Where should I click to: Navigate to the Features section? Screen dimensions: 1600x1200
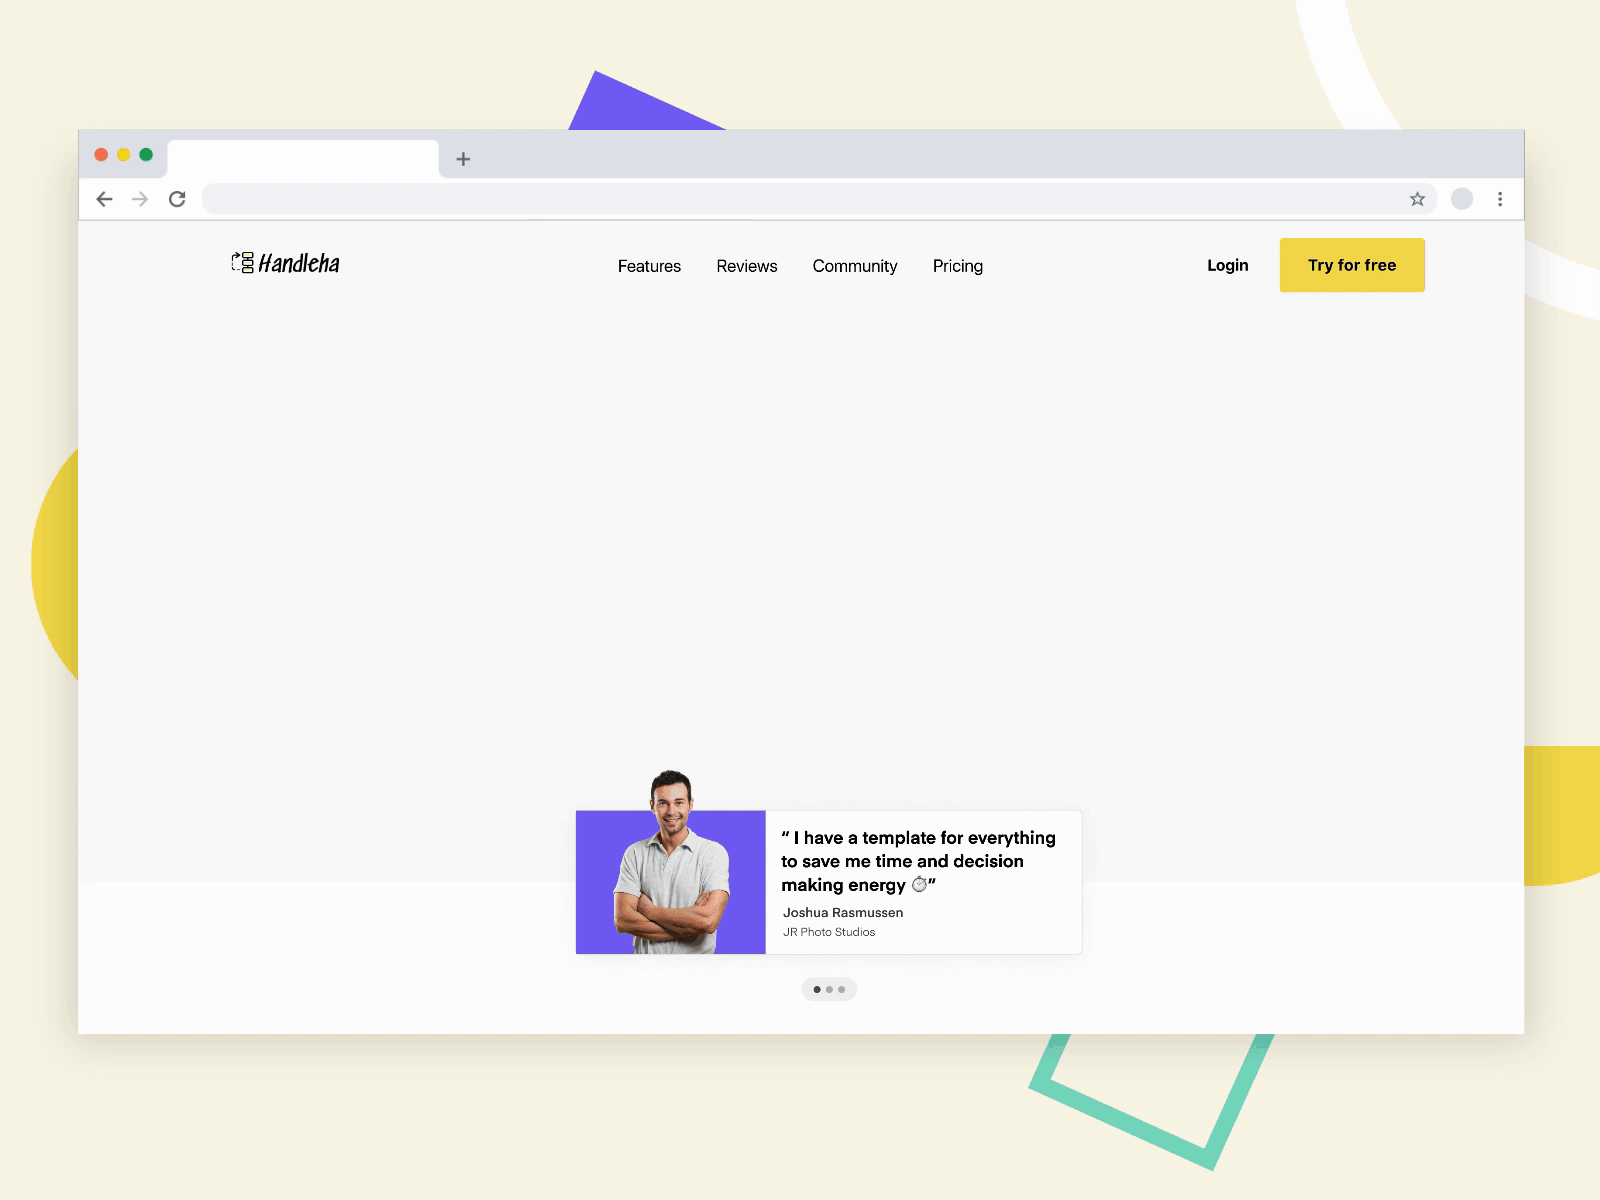point(649,266)
